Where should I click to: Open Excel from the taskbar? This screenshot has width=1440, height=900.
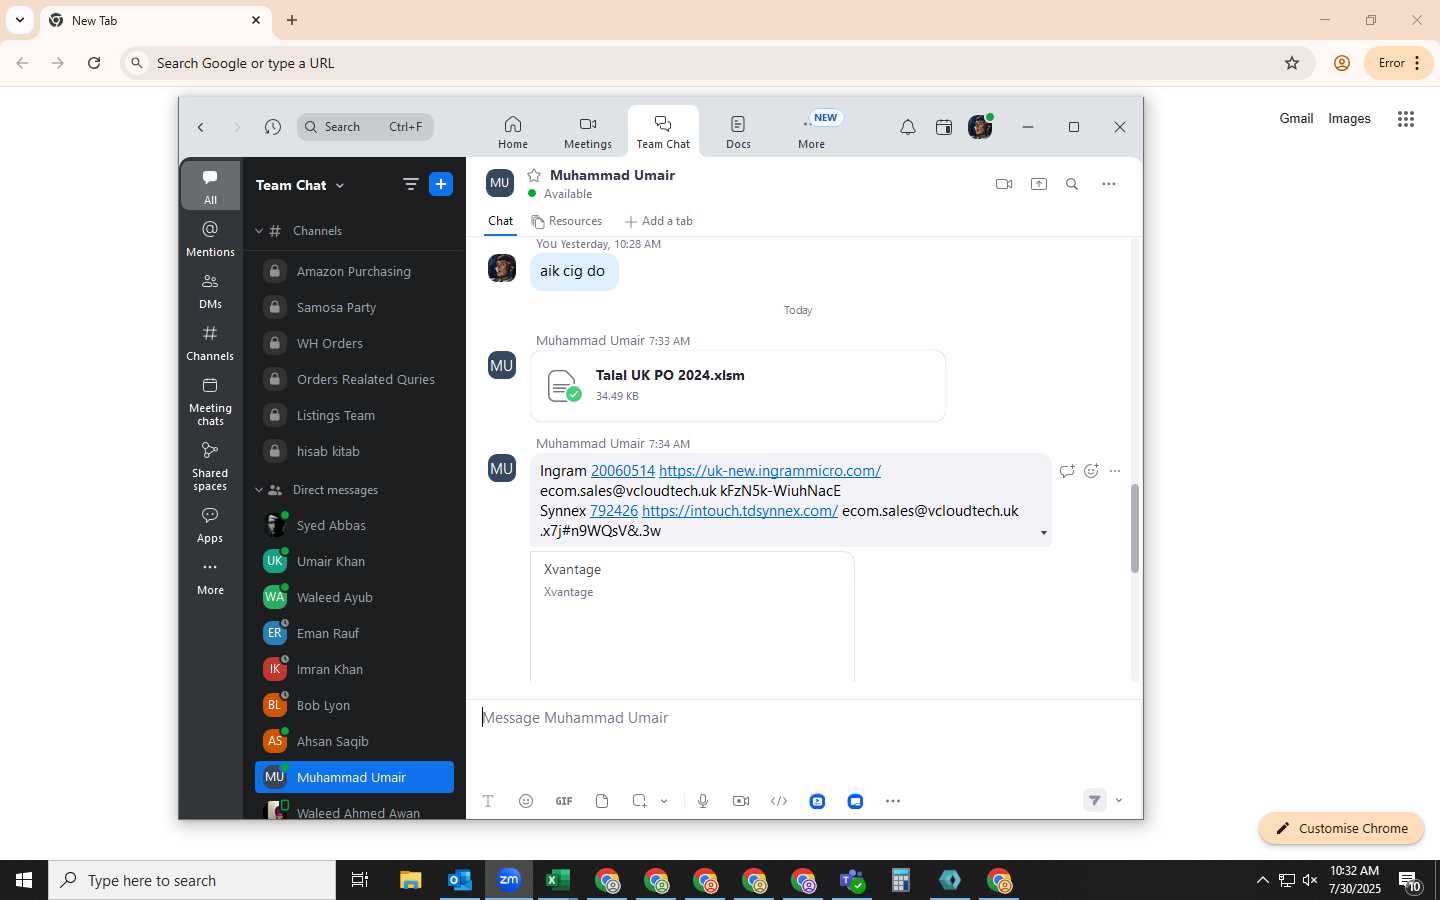pos(558,880)
